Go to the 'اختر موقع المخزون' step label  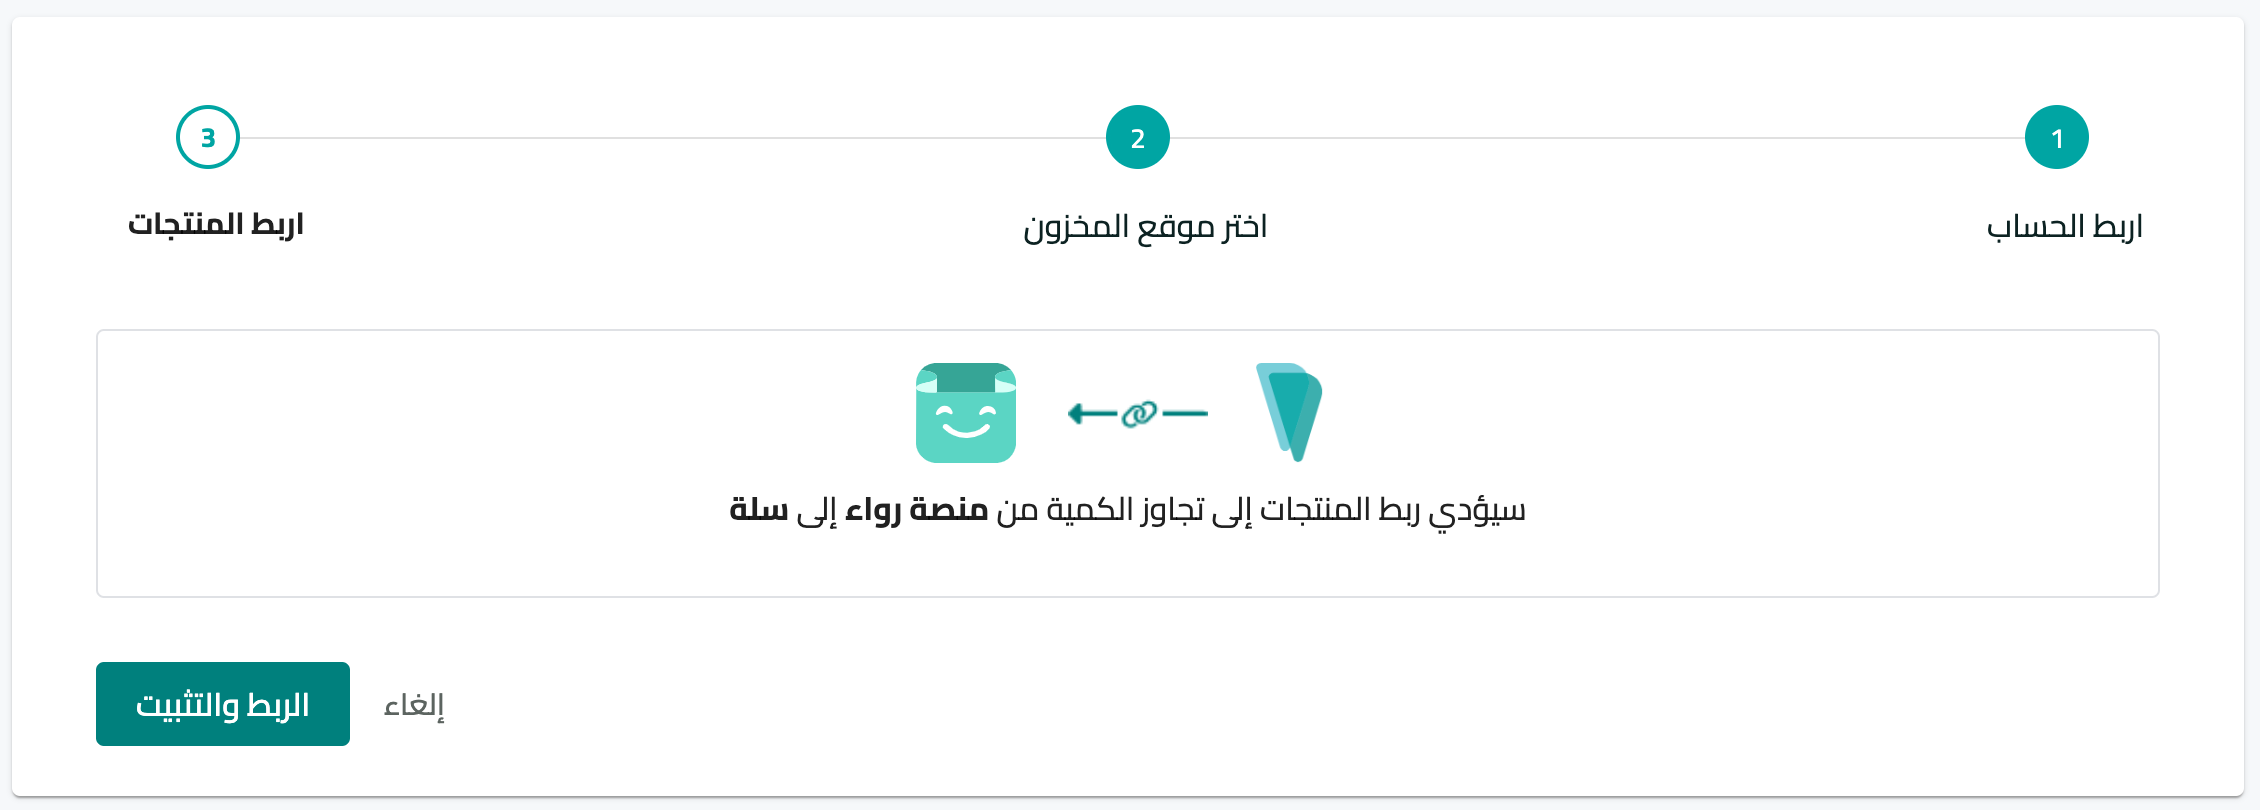(1145, 227)
